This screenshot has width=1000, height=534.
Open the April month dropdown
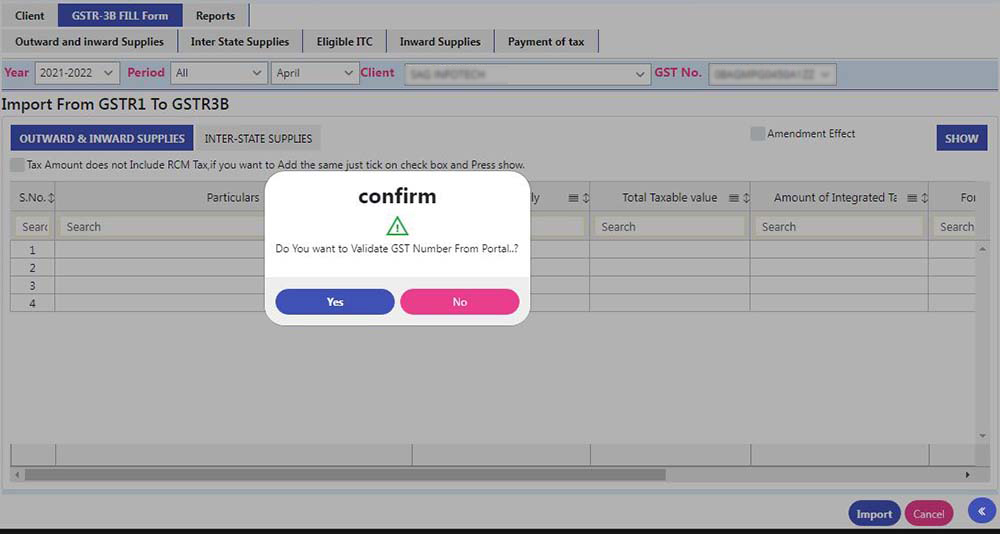click(315, 73)
